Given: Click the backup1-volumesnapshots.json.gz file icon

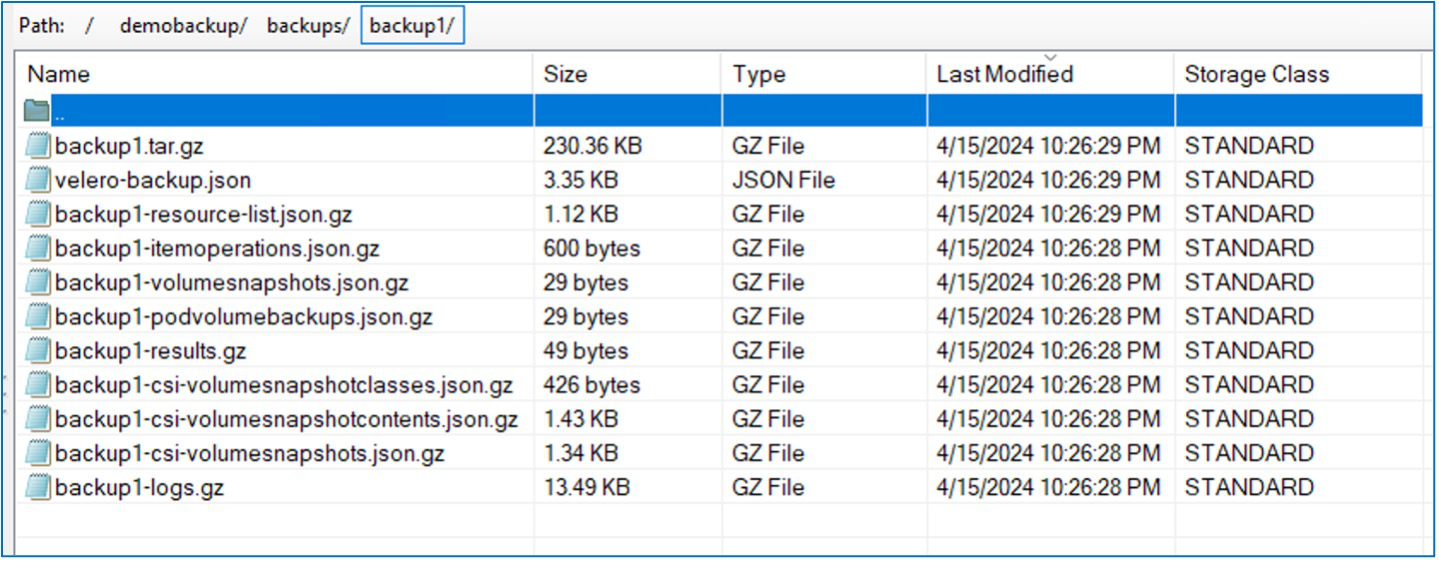Looking at the screenshot, I should 38,283.
